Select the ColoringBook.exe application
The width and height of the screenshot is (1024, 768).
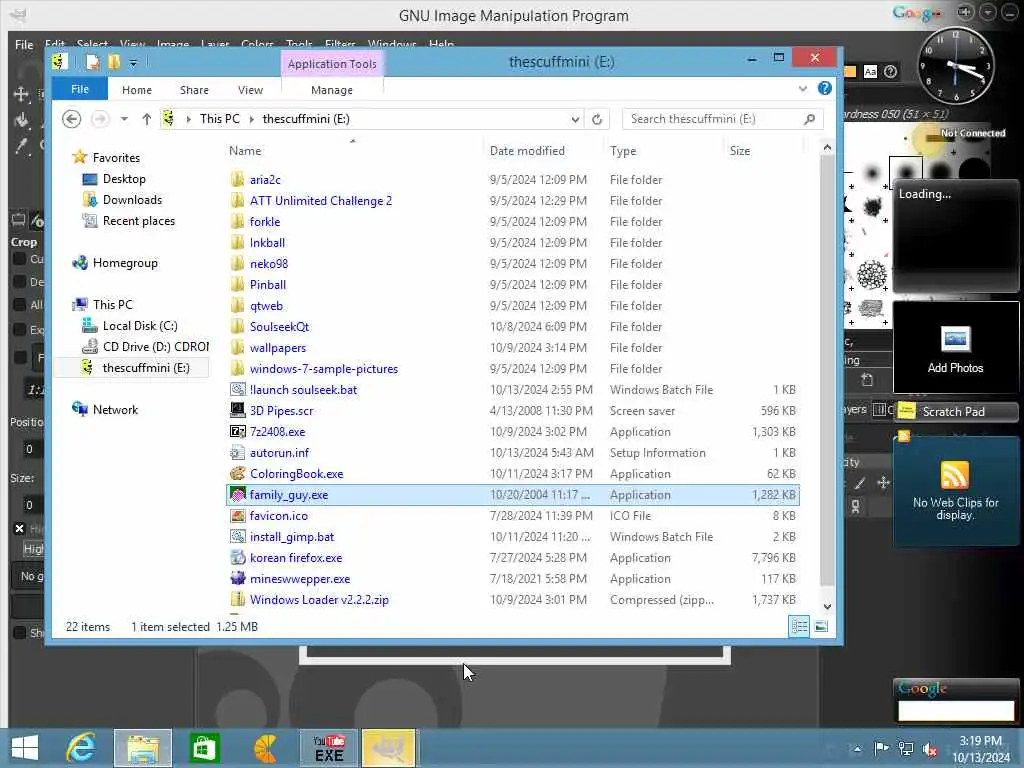point(296,473)
